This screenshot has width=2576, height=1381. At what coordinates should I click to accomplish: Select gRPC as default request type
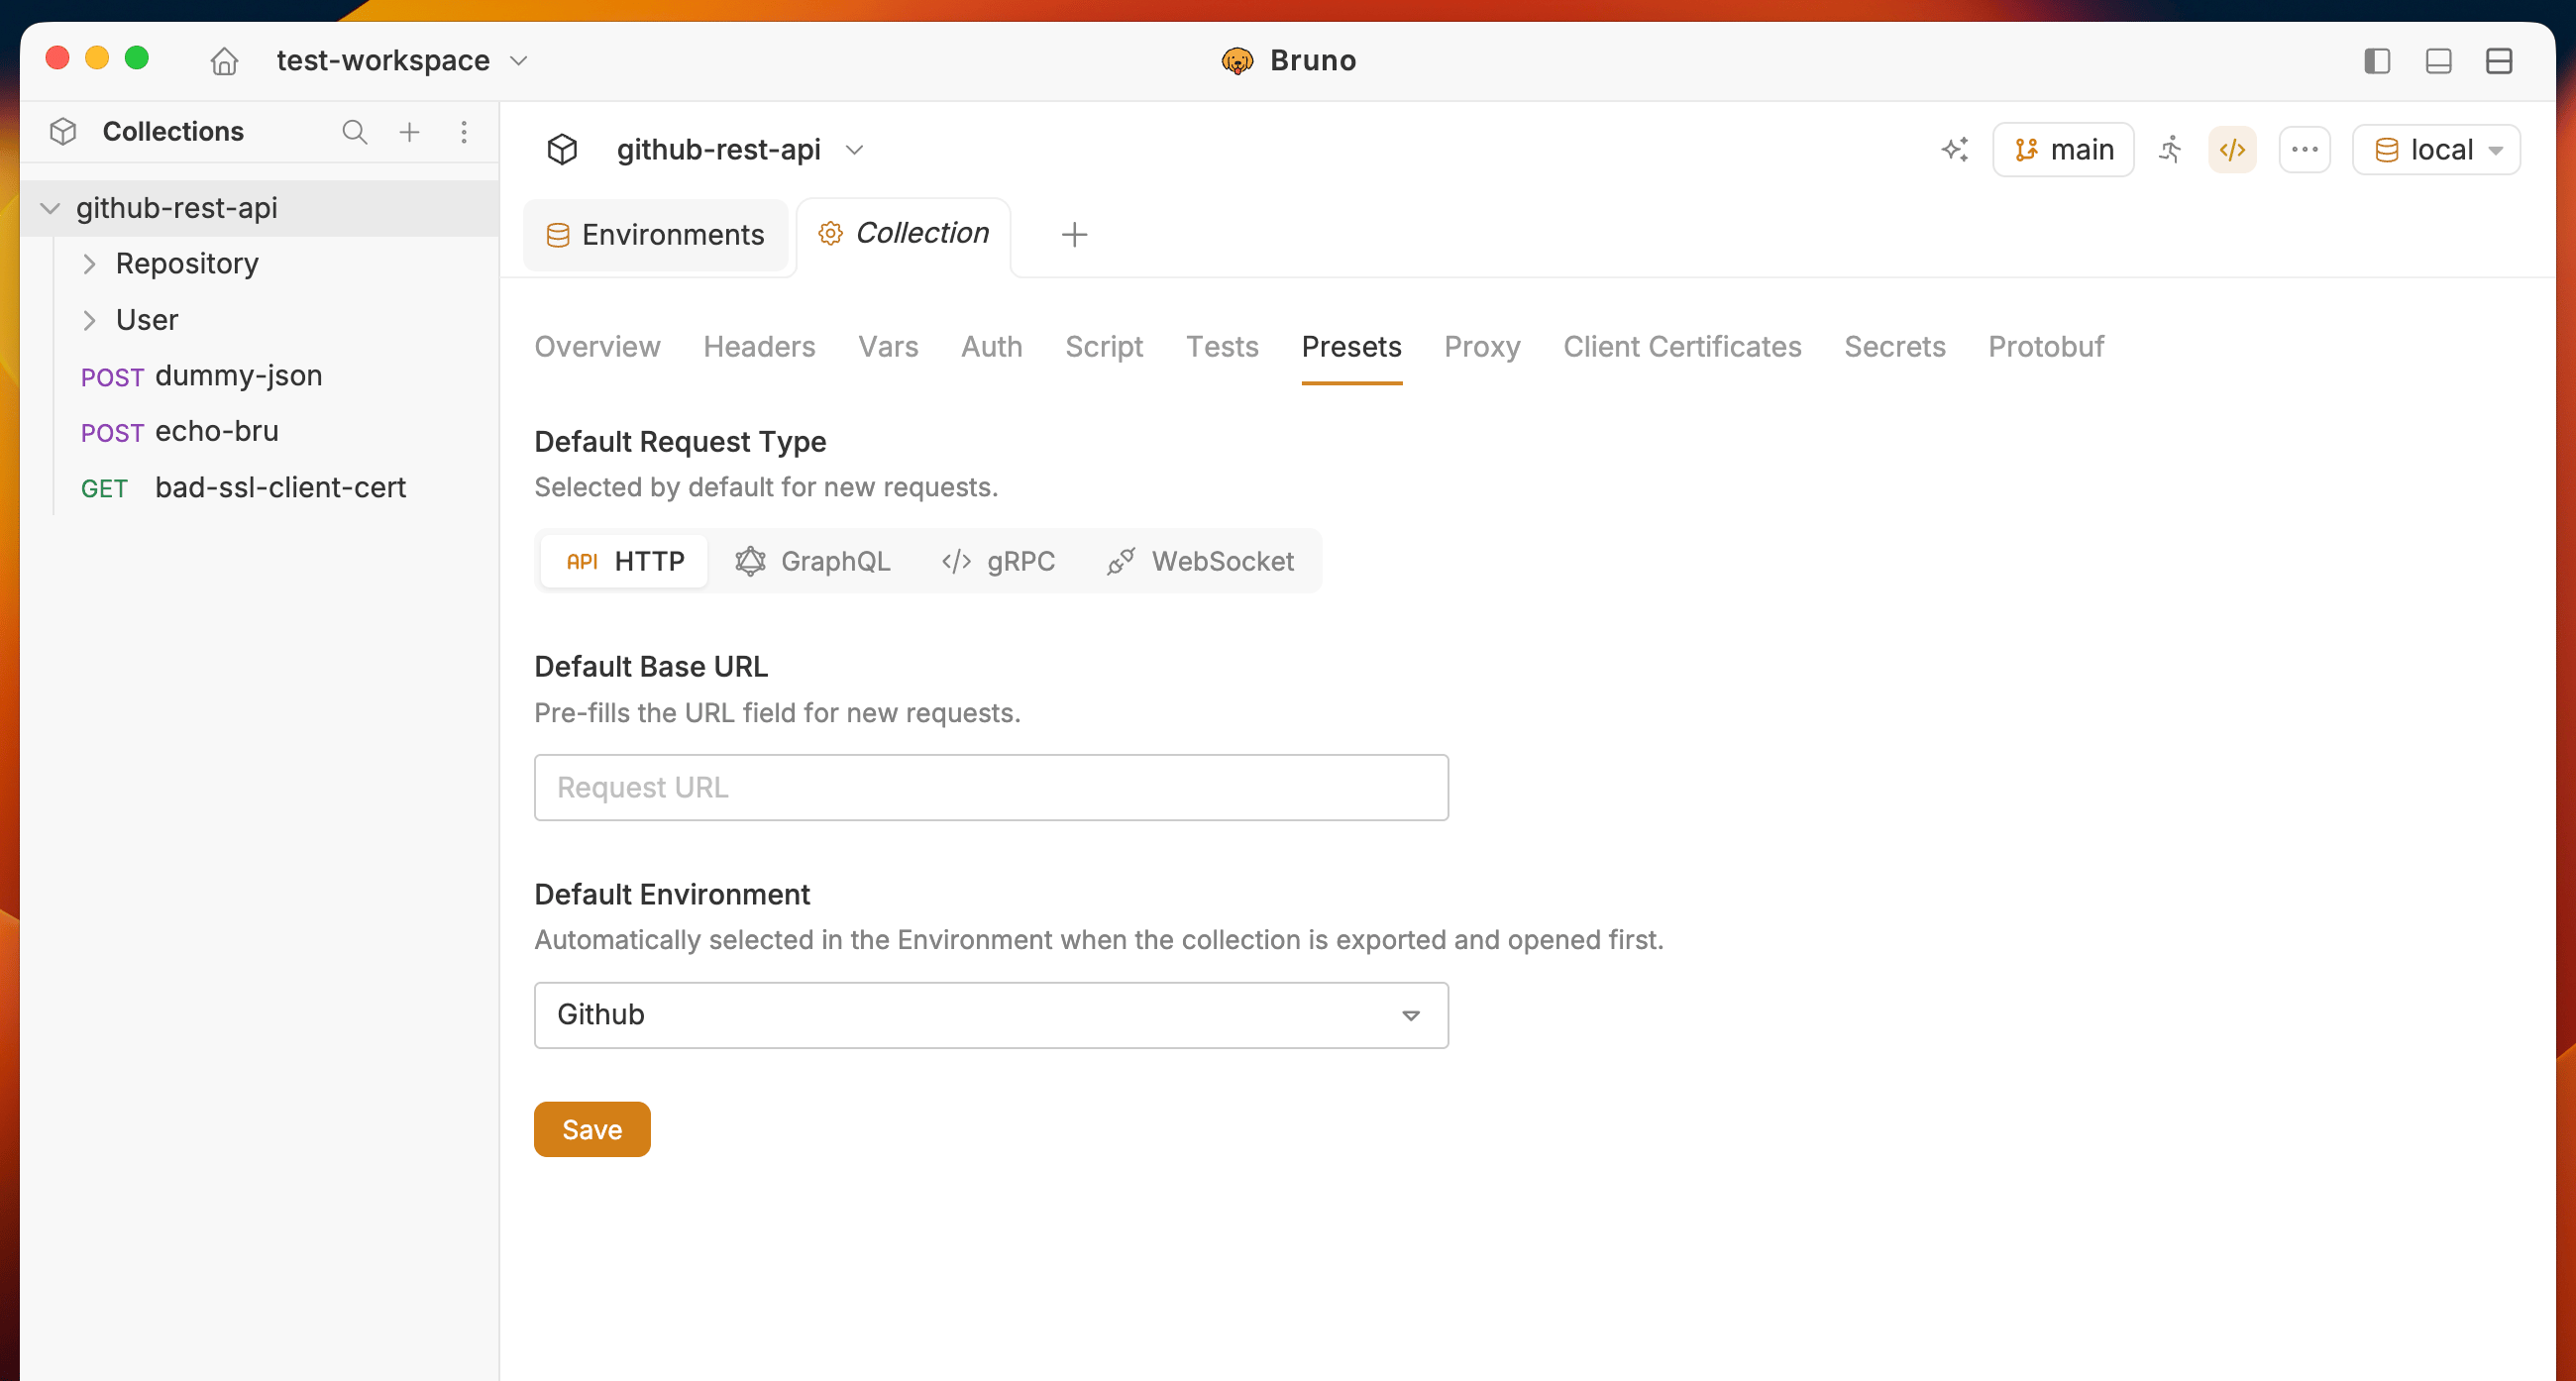tap(998, 561)
